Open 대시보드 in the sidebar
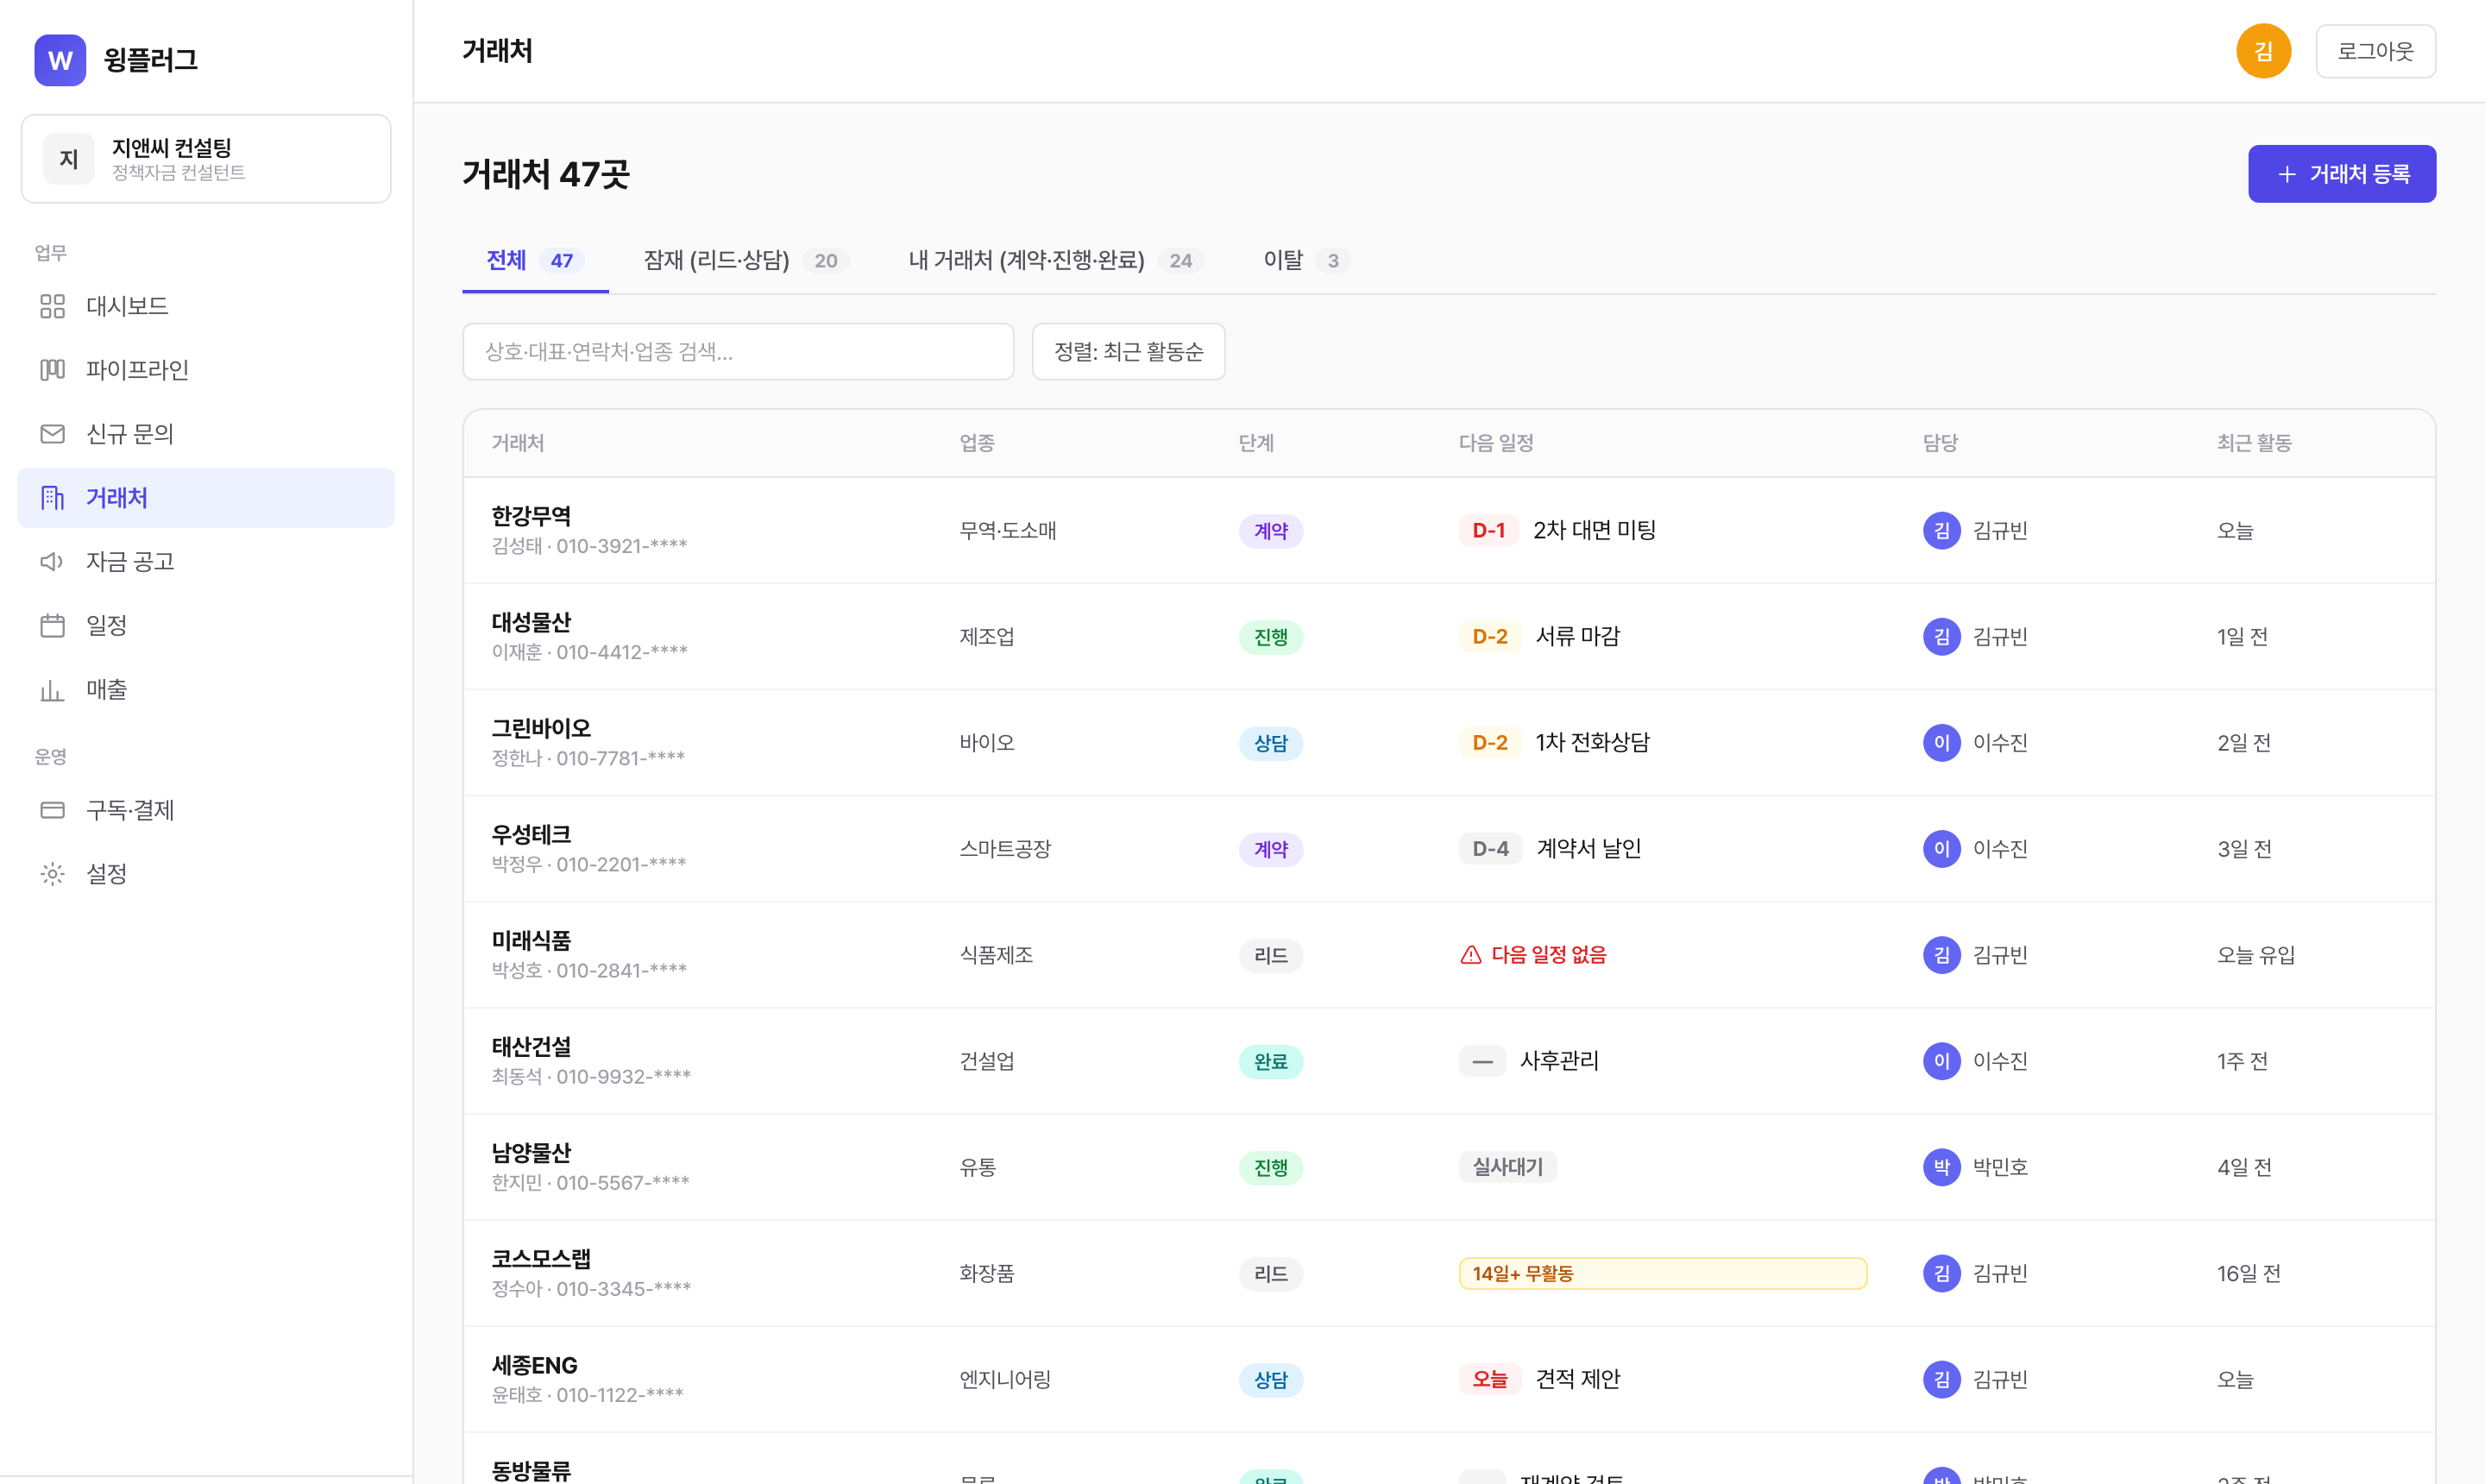The width and height of the screenshot is (2485, 1484). 206,306
